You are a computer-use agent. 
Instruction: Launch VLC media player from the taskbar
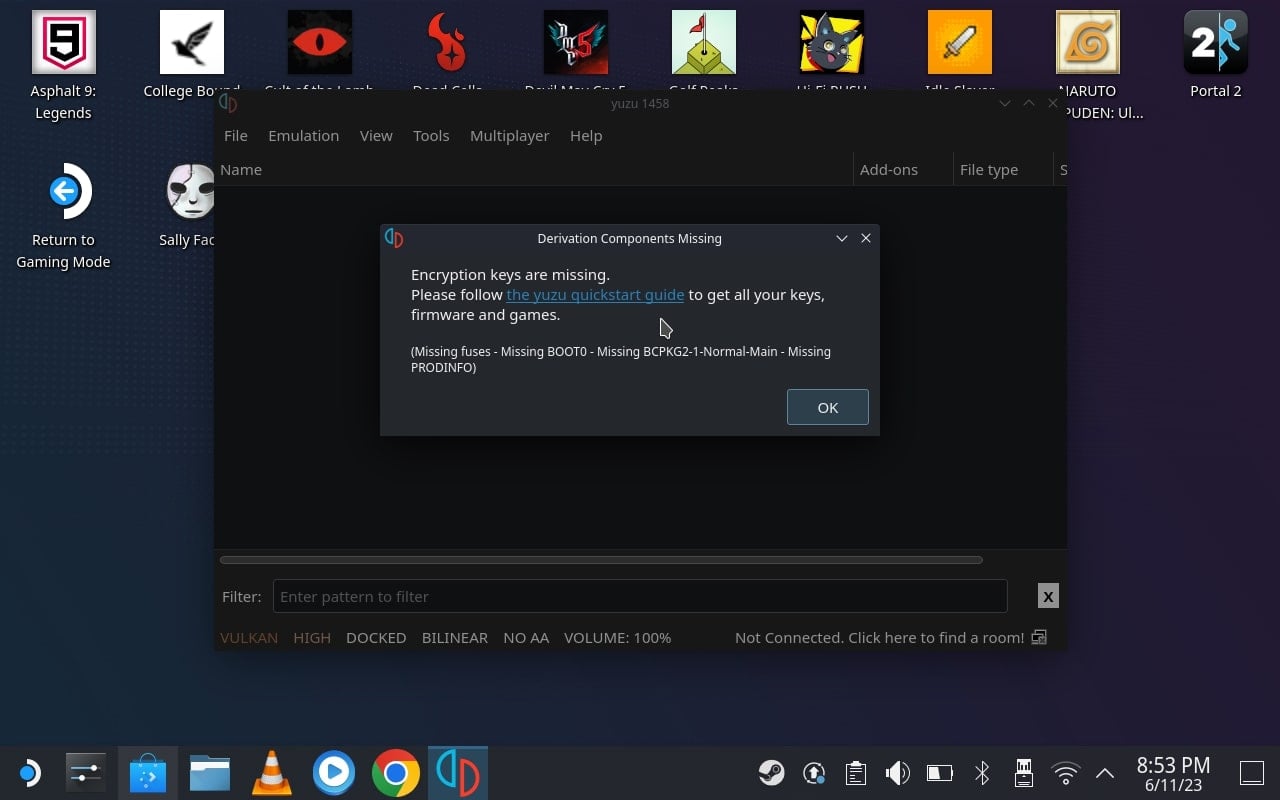(x=271, y=773)
